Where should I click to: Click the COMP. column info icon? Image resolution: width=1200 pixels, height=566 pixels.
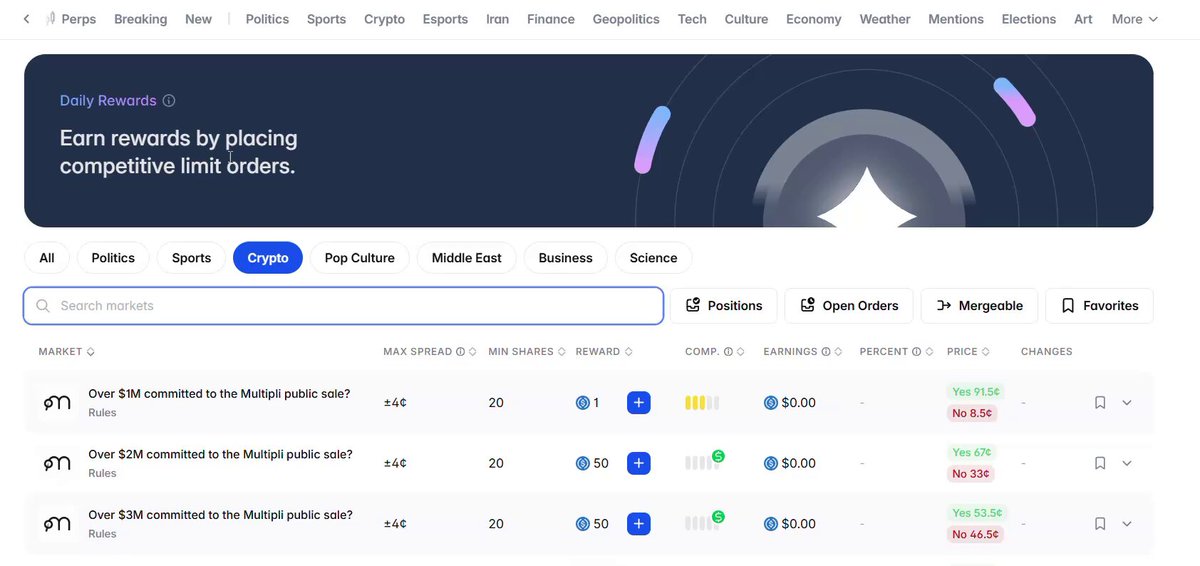tap(728, 352)
